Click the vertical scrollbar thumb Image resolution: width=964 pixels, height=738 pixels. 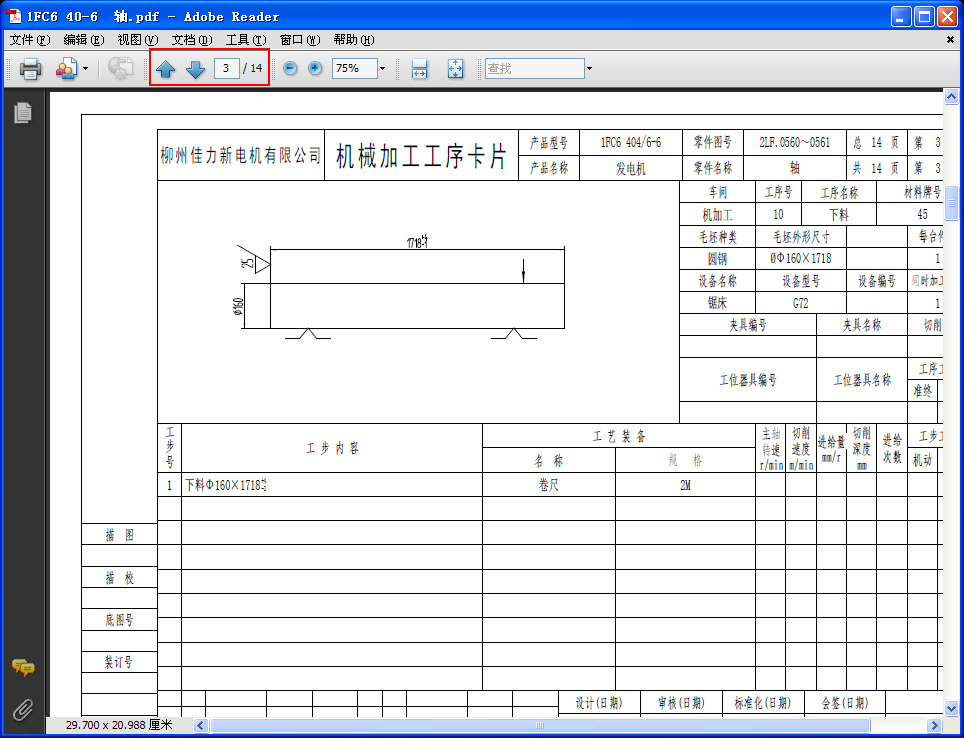tap(950, 202)
